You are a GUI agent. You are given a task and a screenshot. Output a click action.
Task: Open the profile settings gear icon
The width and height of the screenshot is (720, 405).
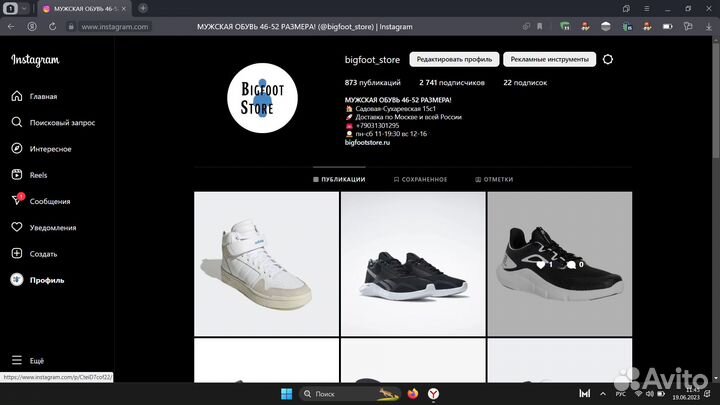(x=608, y=59)
